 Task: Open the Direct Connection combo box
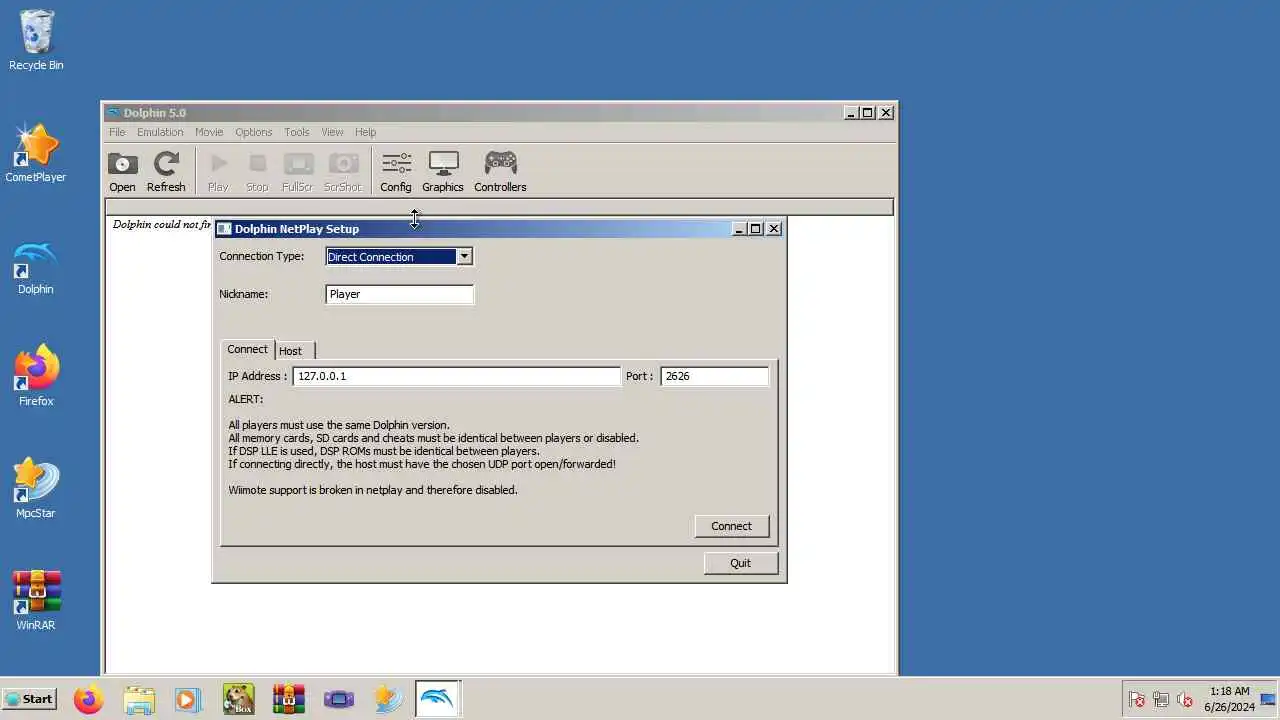coord(399,257)
